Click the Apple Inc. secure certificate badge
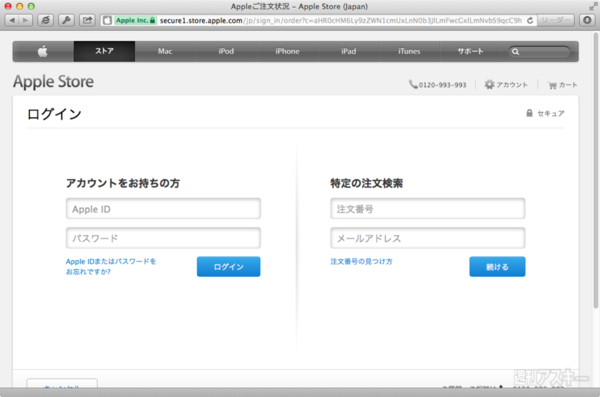 tap(135, 20)
